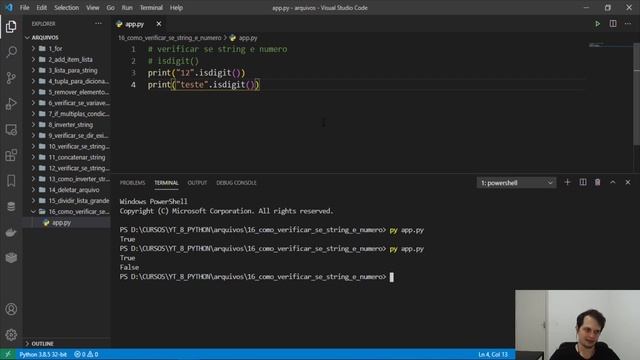Switch to the DEBUG CONSOLE tab
Image resolution: width=640 pixels, height=360 pixels.
236,183
